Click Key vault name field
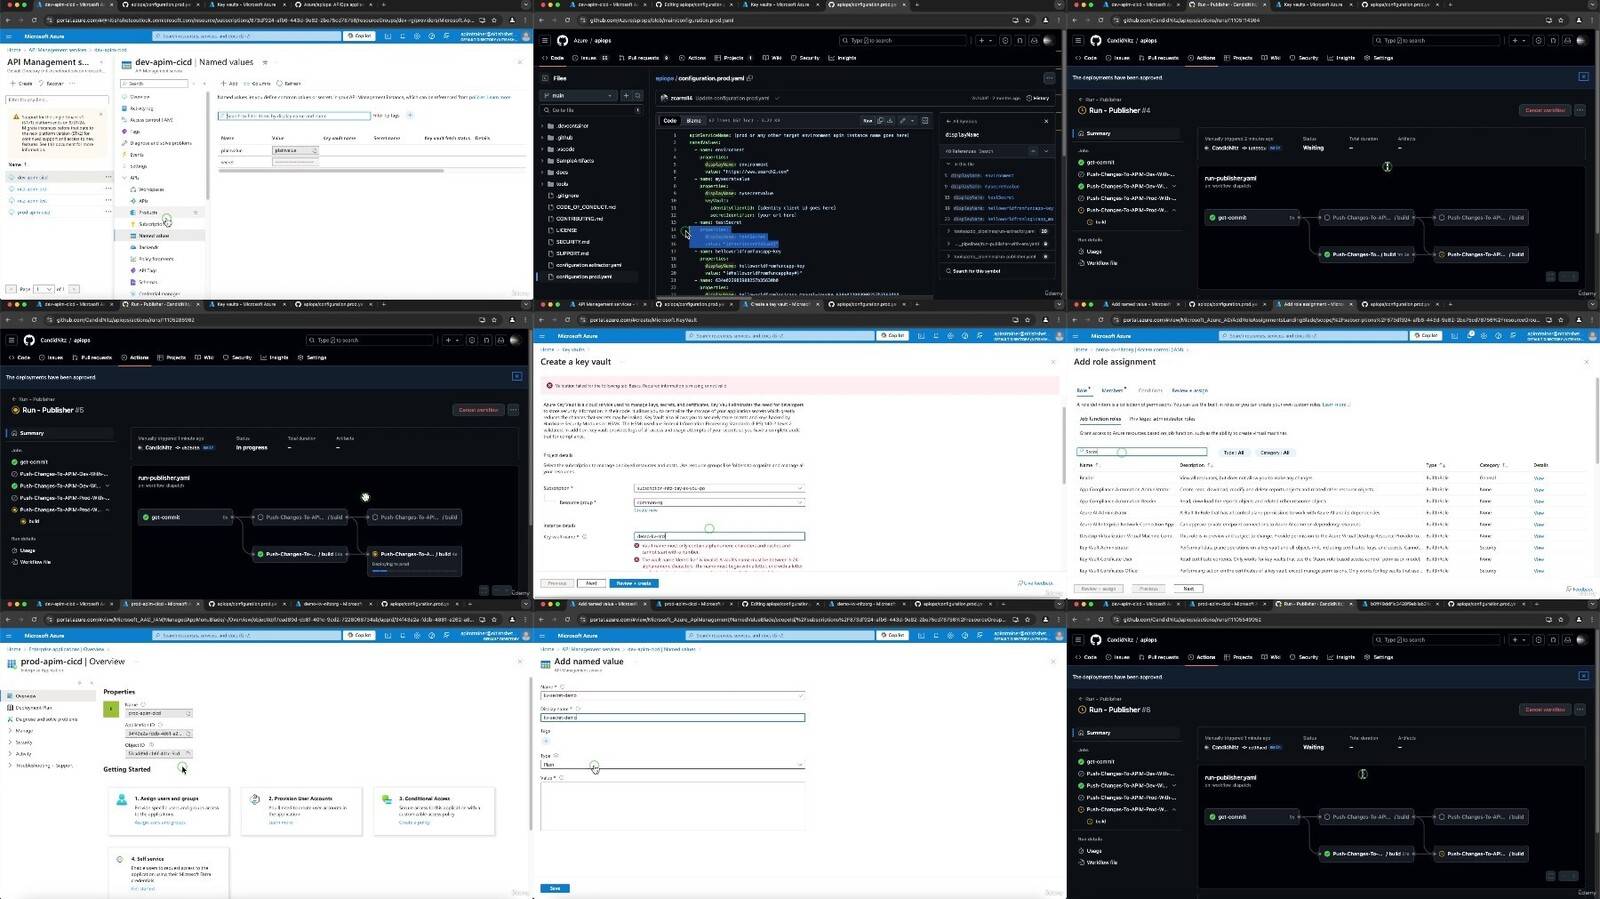This screenshot has height=899, width=1600. click(719, 536)
